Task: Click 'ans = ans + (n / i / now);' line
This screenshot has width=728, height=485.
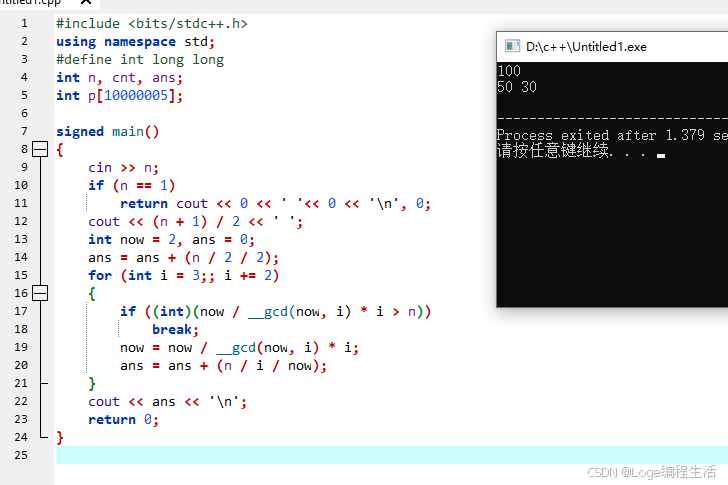Action: tap(223, 366)
